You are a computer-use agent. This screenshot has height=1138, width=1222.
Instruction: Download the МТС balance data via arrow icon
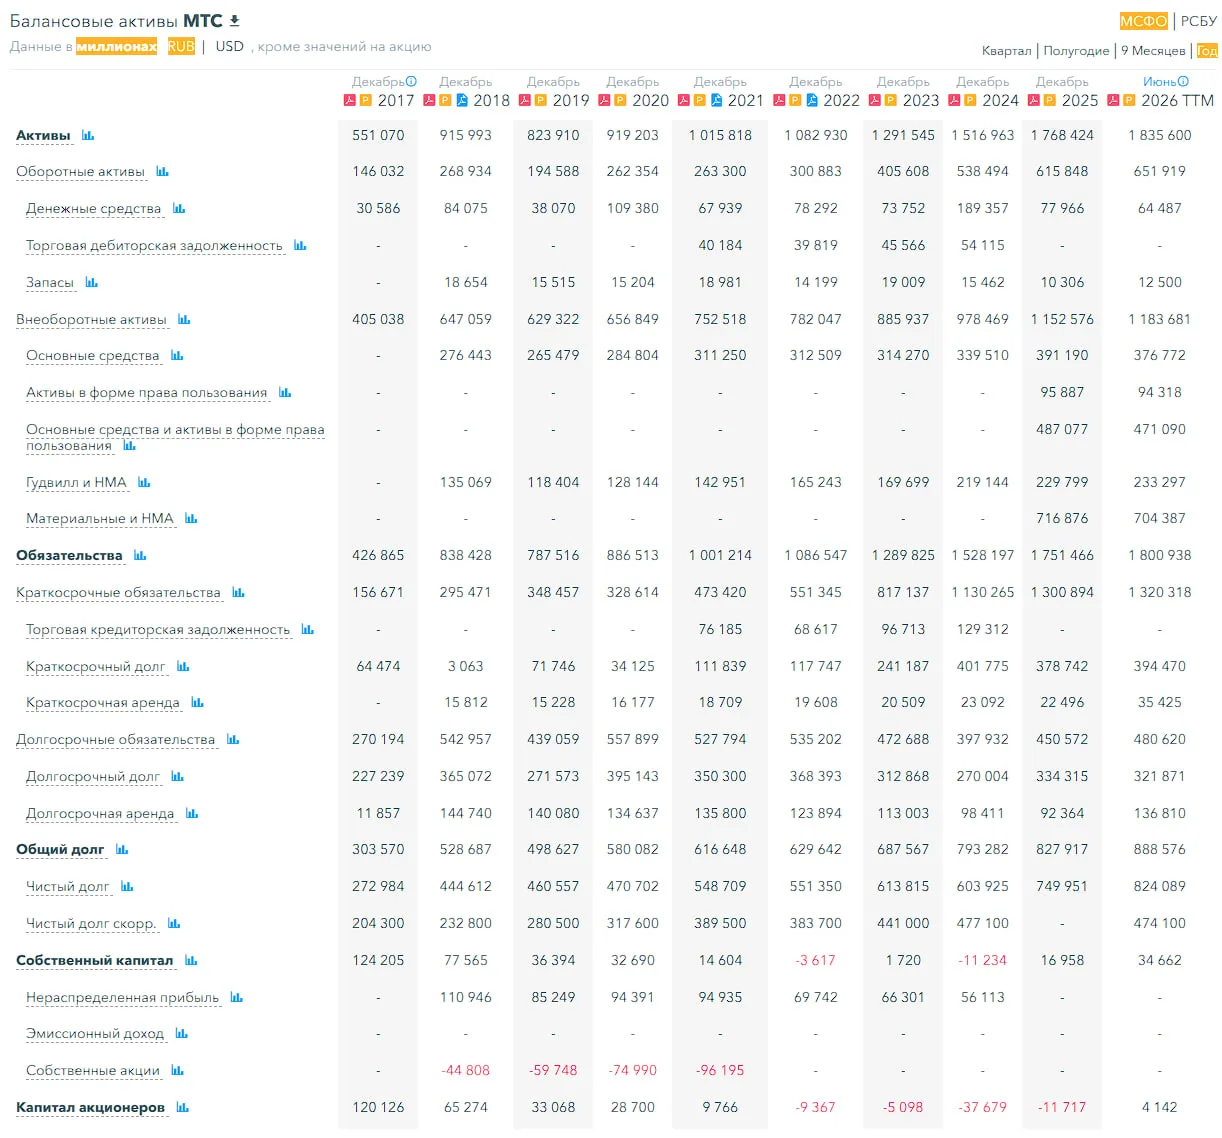(234, 20)
